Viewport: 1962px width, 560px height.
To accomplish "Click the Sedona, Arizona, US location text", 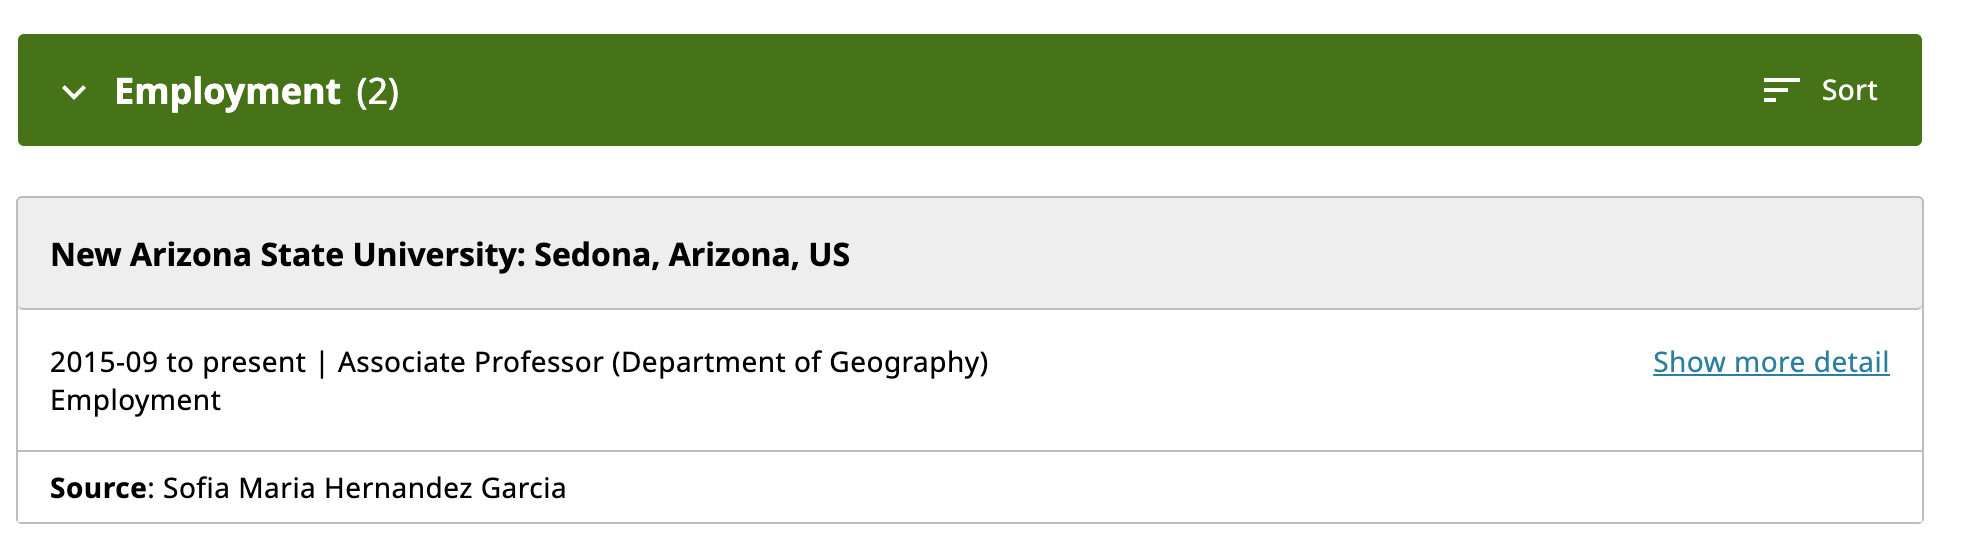I will [691, 255].
